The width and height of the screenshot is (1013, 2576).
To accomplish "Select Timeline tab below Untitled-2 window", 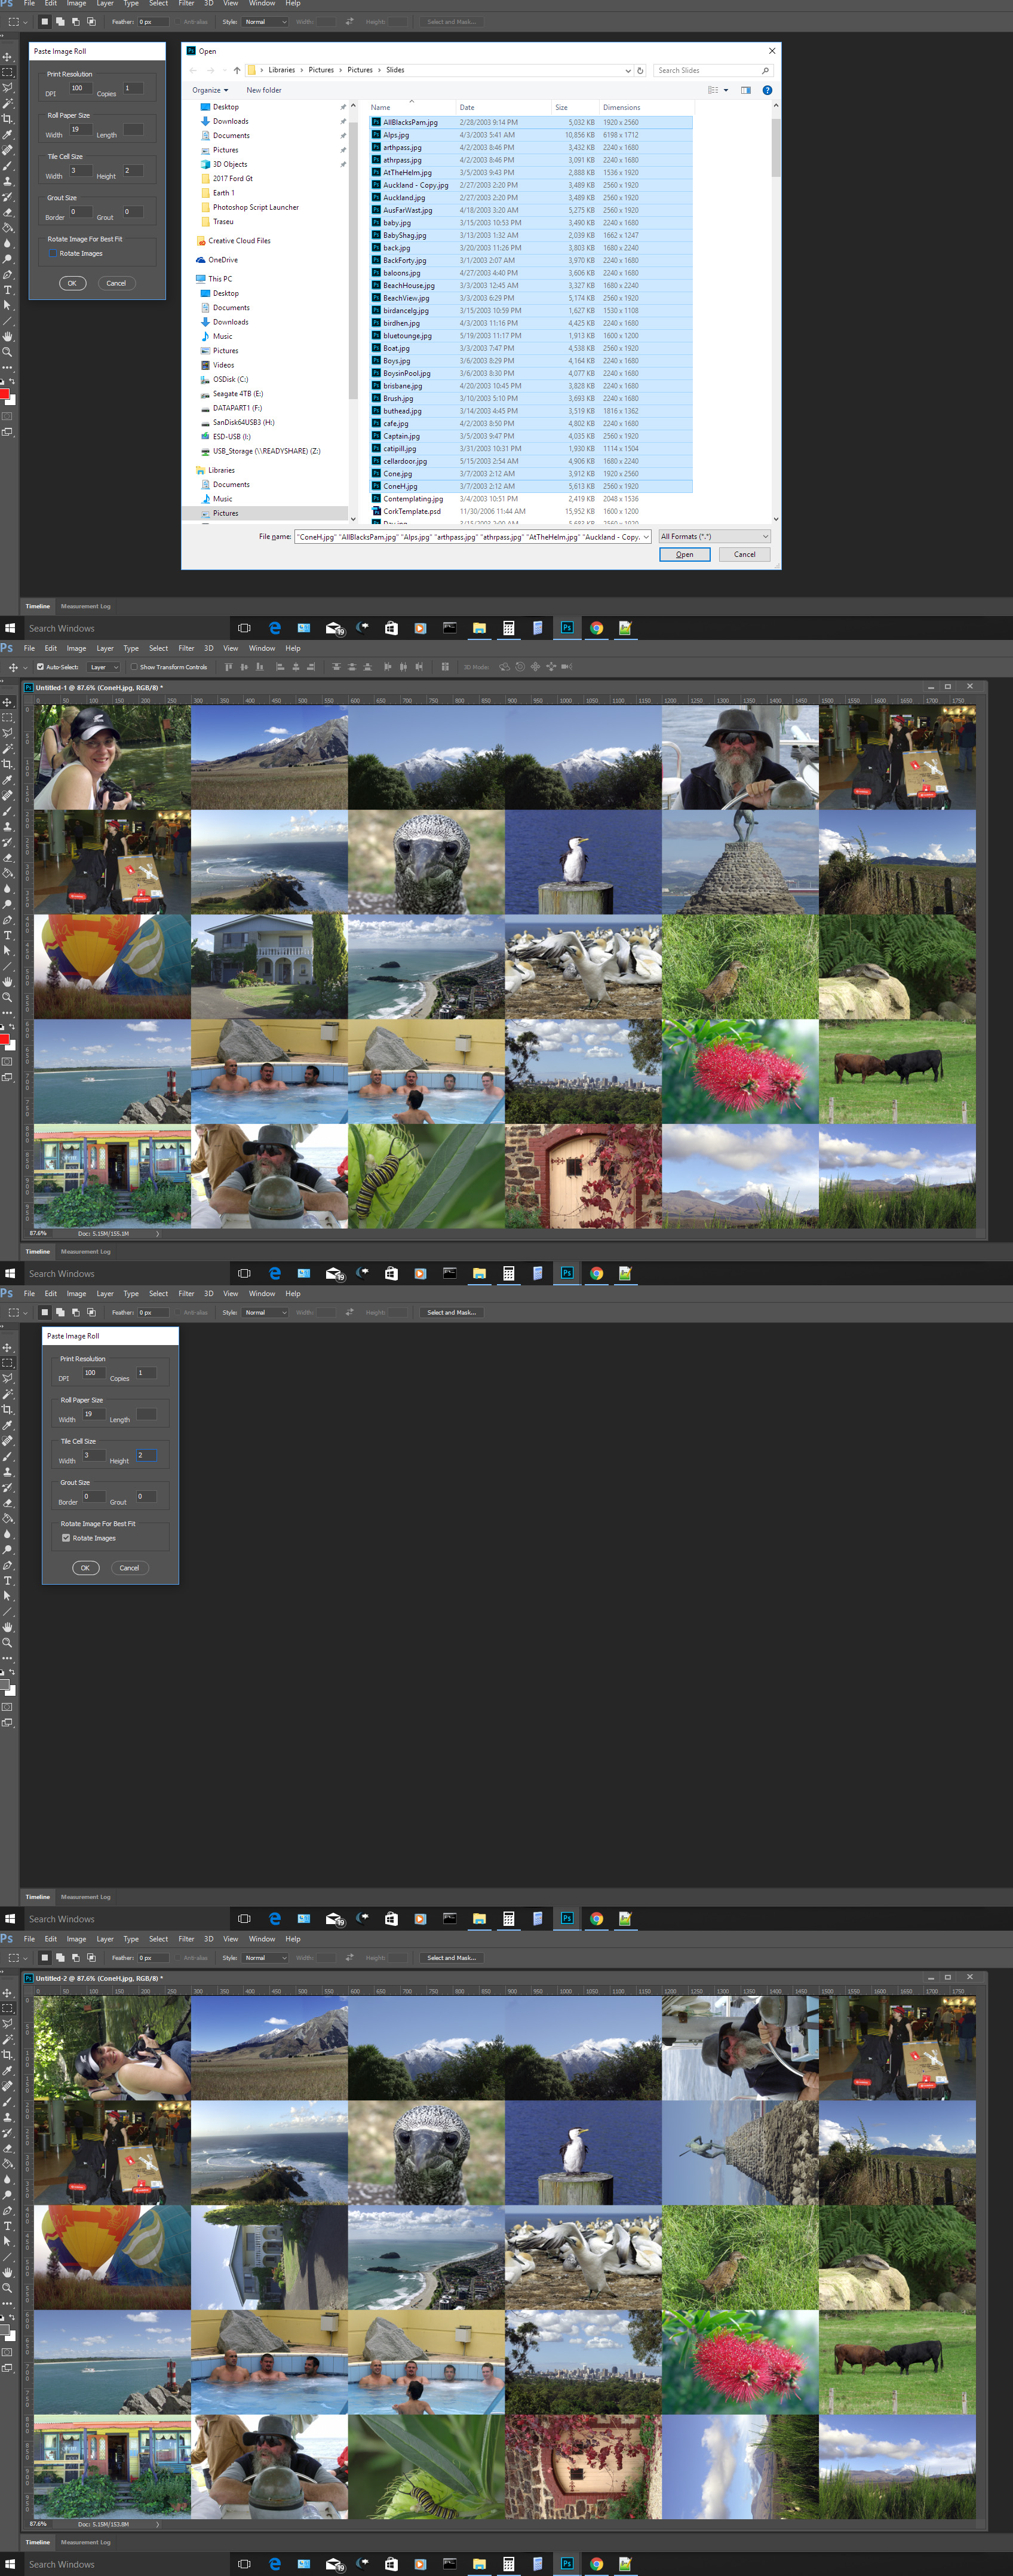I will [38, 2541].
